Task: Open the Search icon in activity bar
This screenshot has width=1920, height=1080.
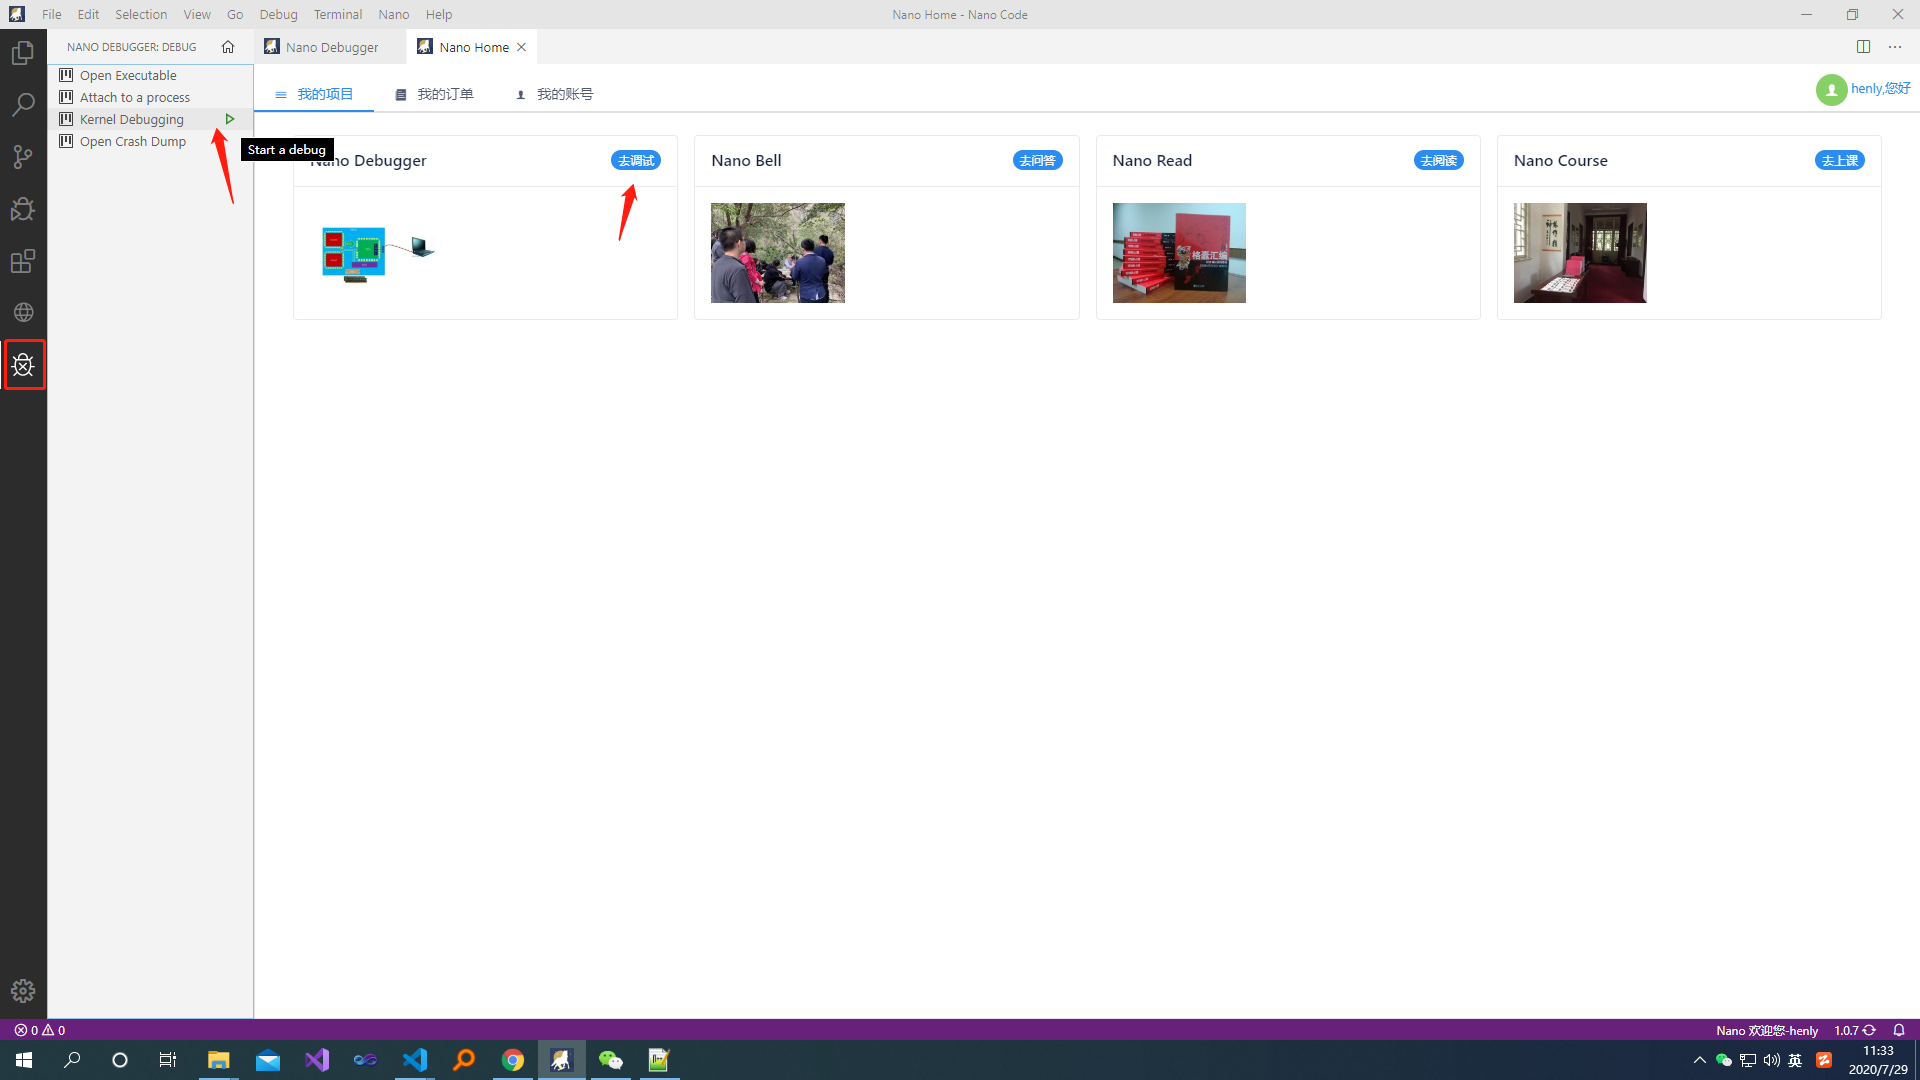Action: click(23, 105)
